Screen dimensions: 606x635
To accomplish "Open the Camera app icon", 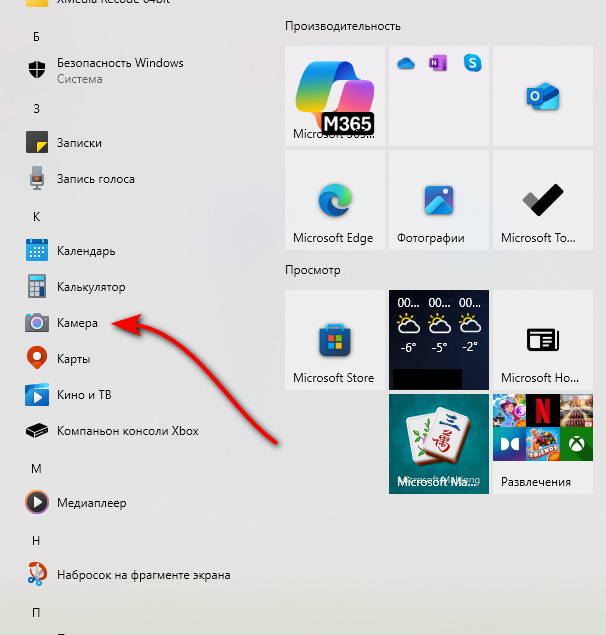I will (x=37, y=323).
